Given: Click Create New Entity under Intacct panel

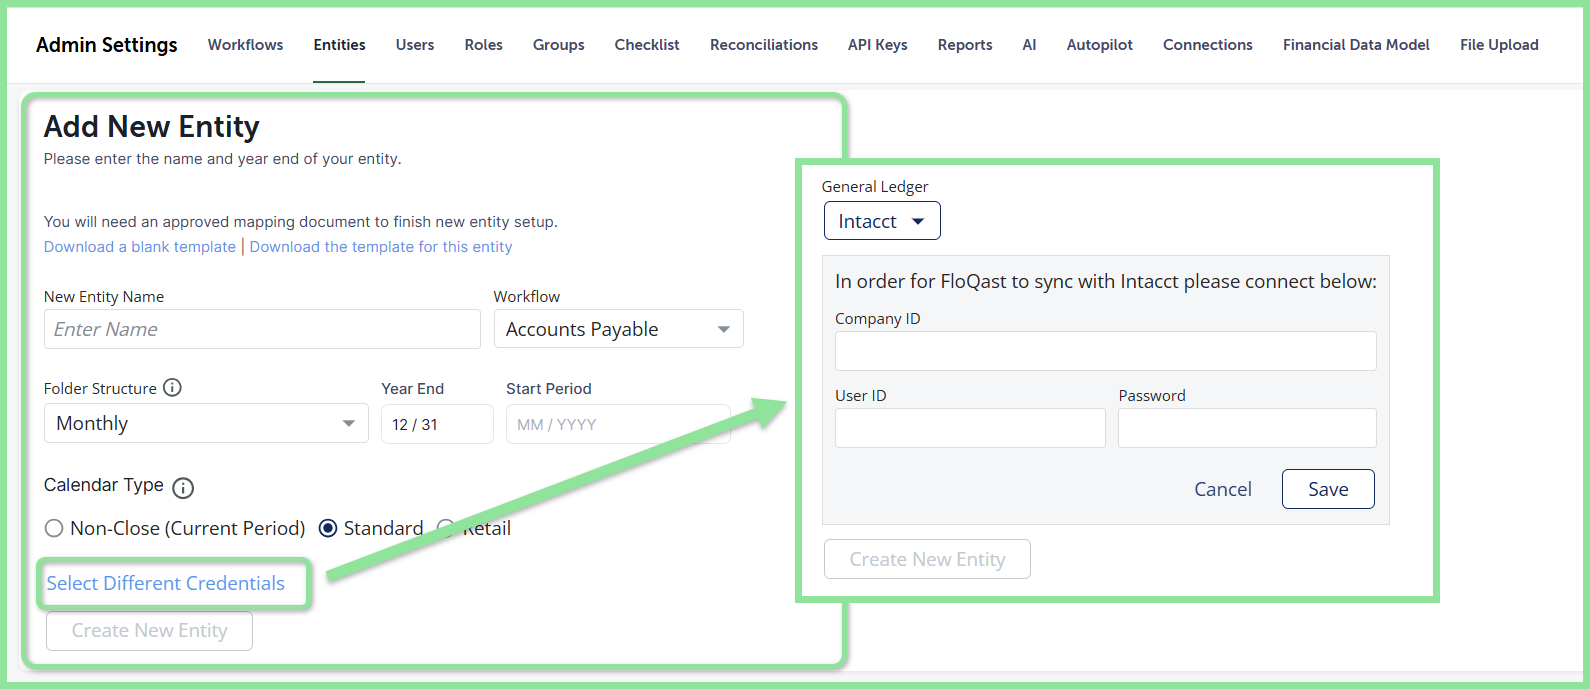Looking at the screenshot, I should [x=927, y=559].
